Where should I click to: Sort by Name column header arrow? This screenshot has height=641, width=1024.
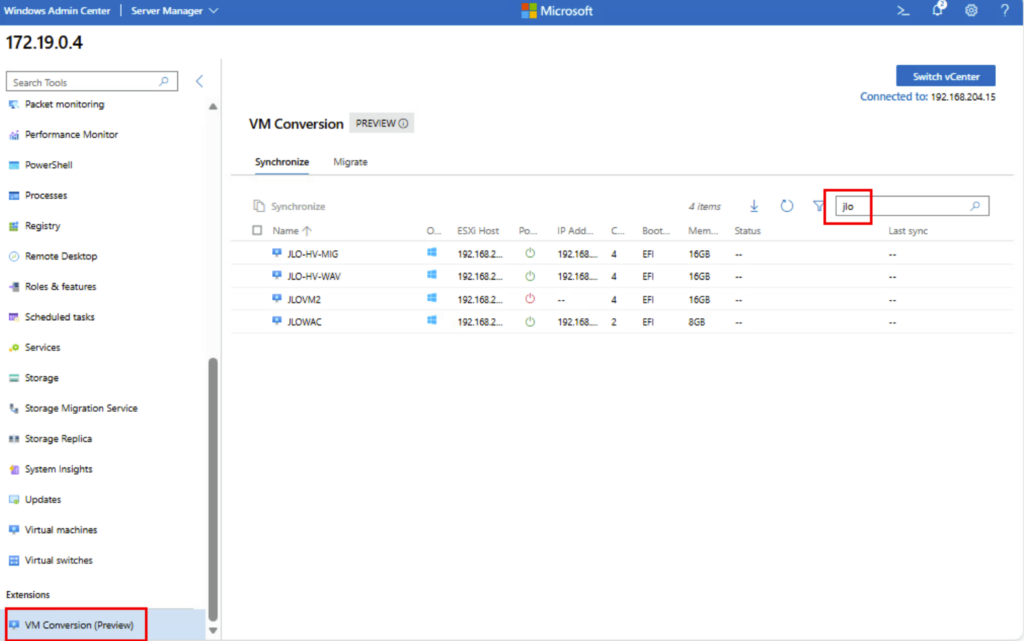click(x=306, y=231)
